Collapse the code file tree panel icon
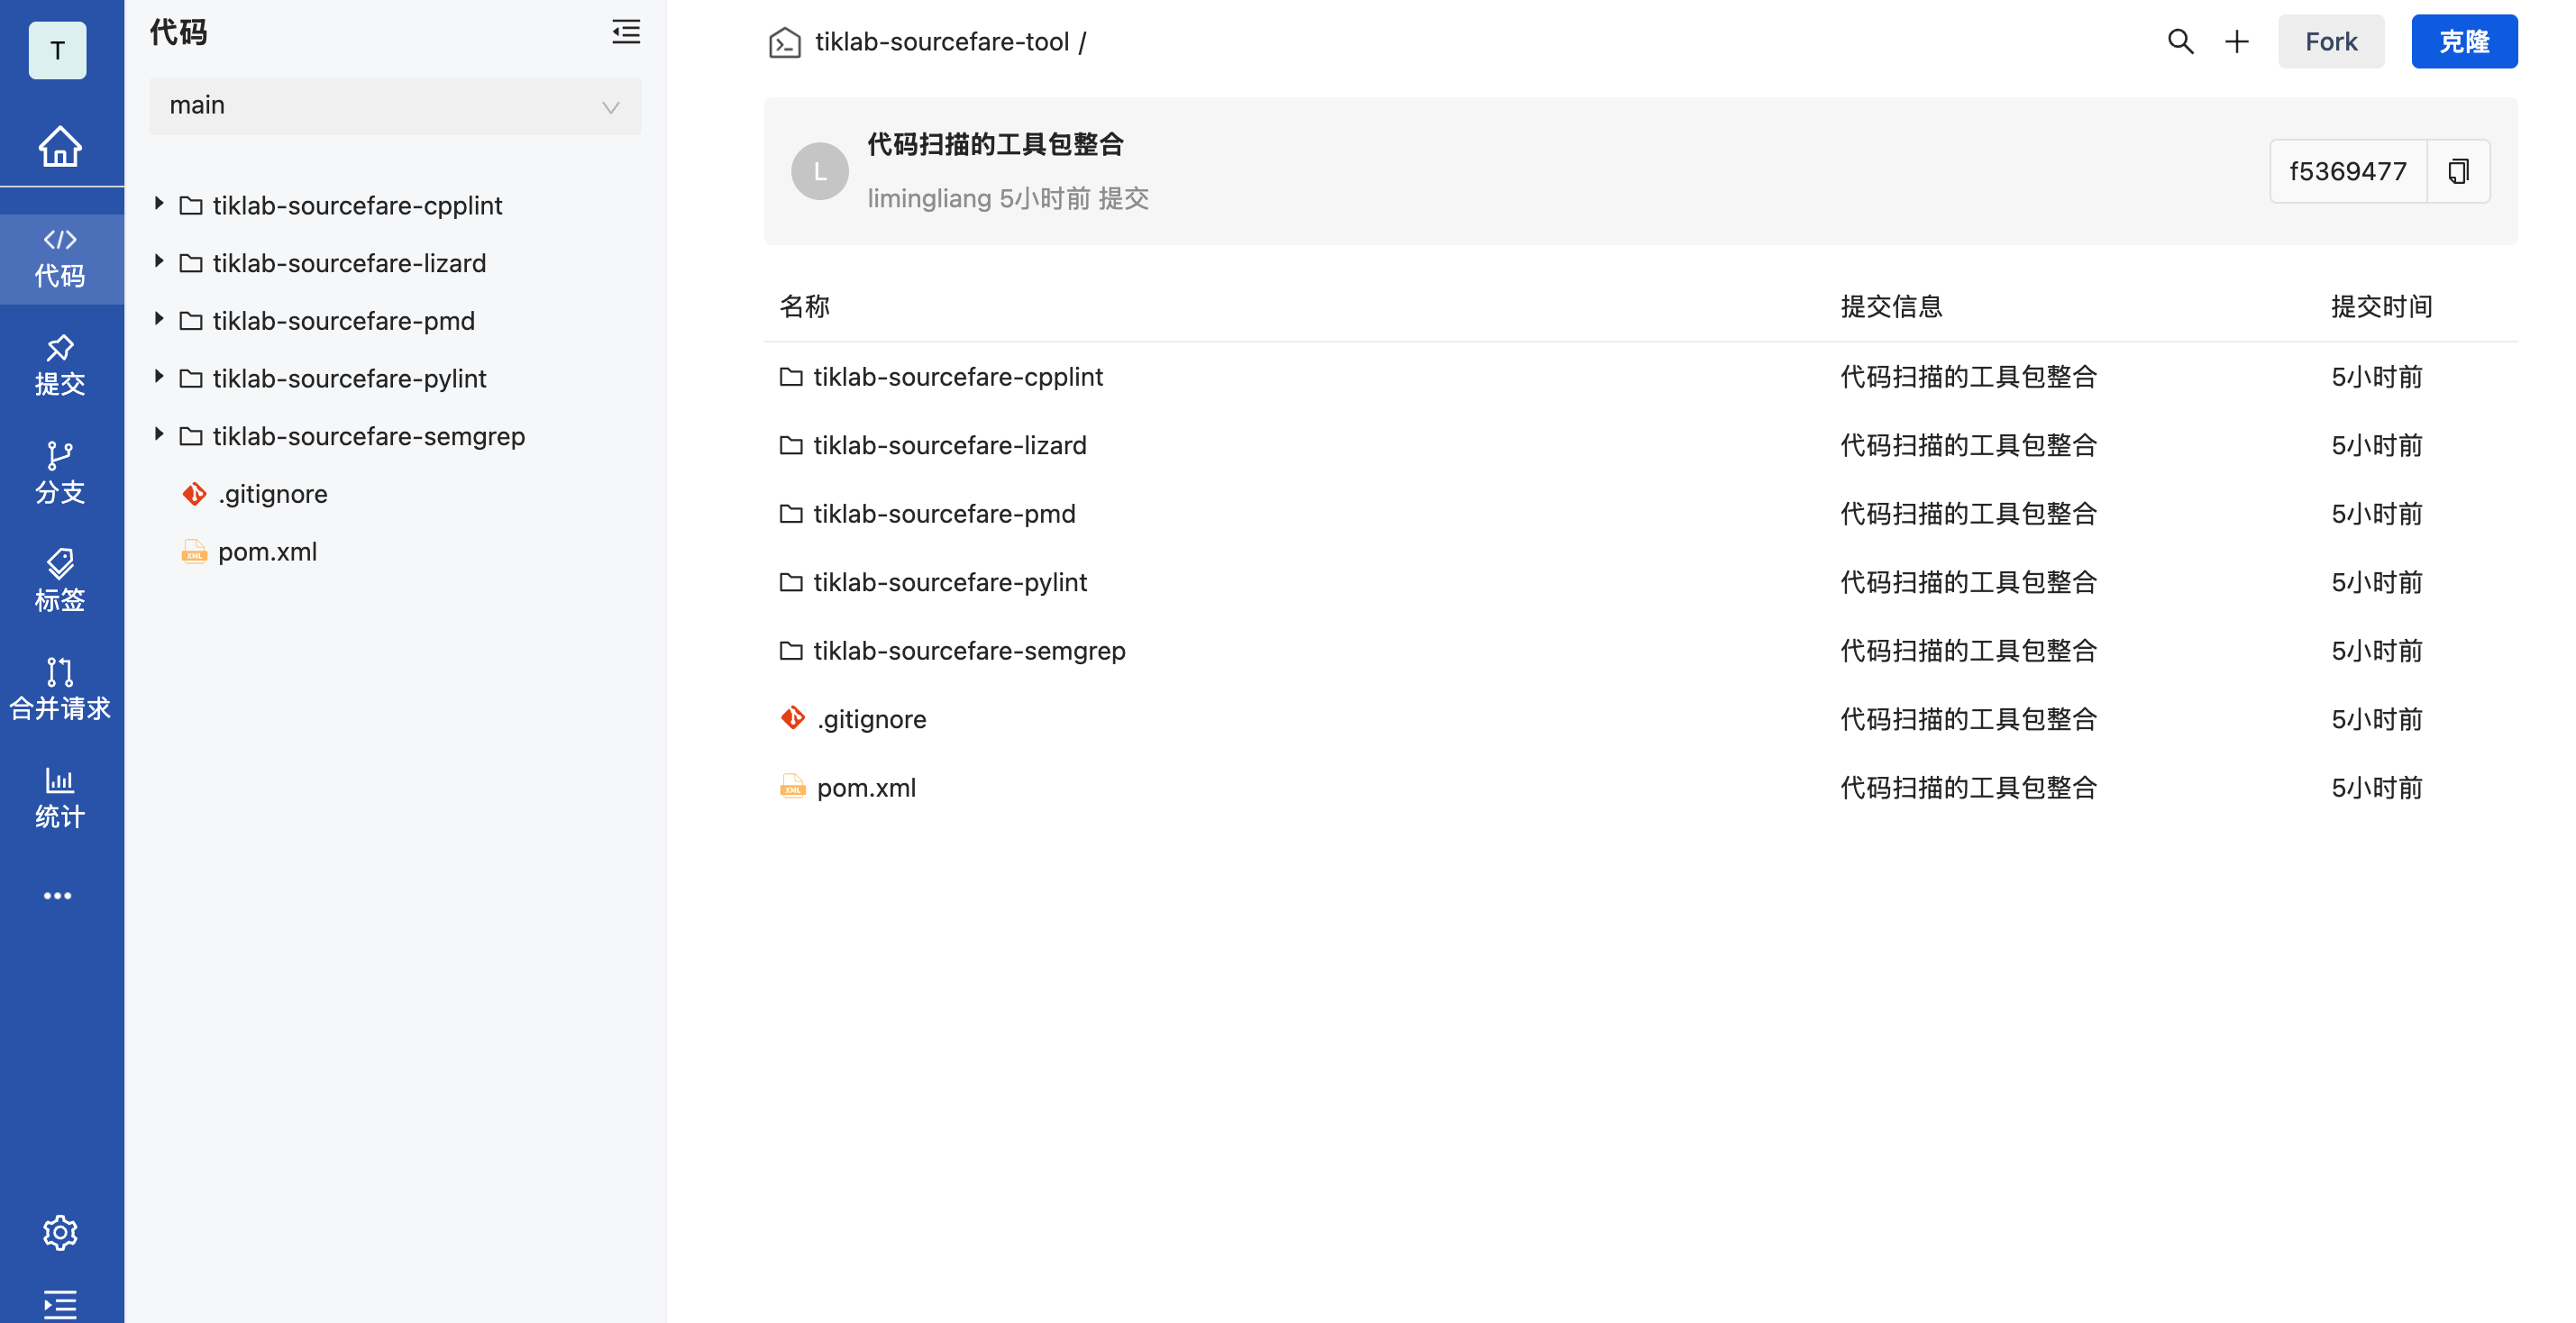 626,32
